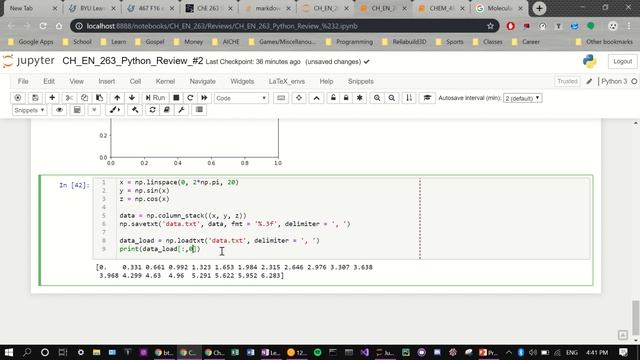The width and height of the screenshot is (640, 360).
Task: Click the pencil edit icon near Trusted
Action: click(589, 82)
